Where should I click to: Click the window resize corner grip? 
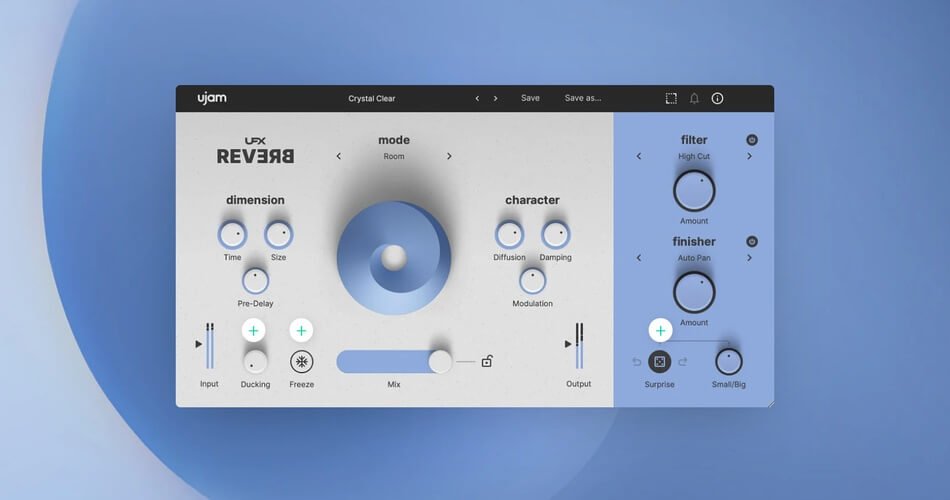pyautogui.click(x=770, y=404)
